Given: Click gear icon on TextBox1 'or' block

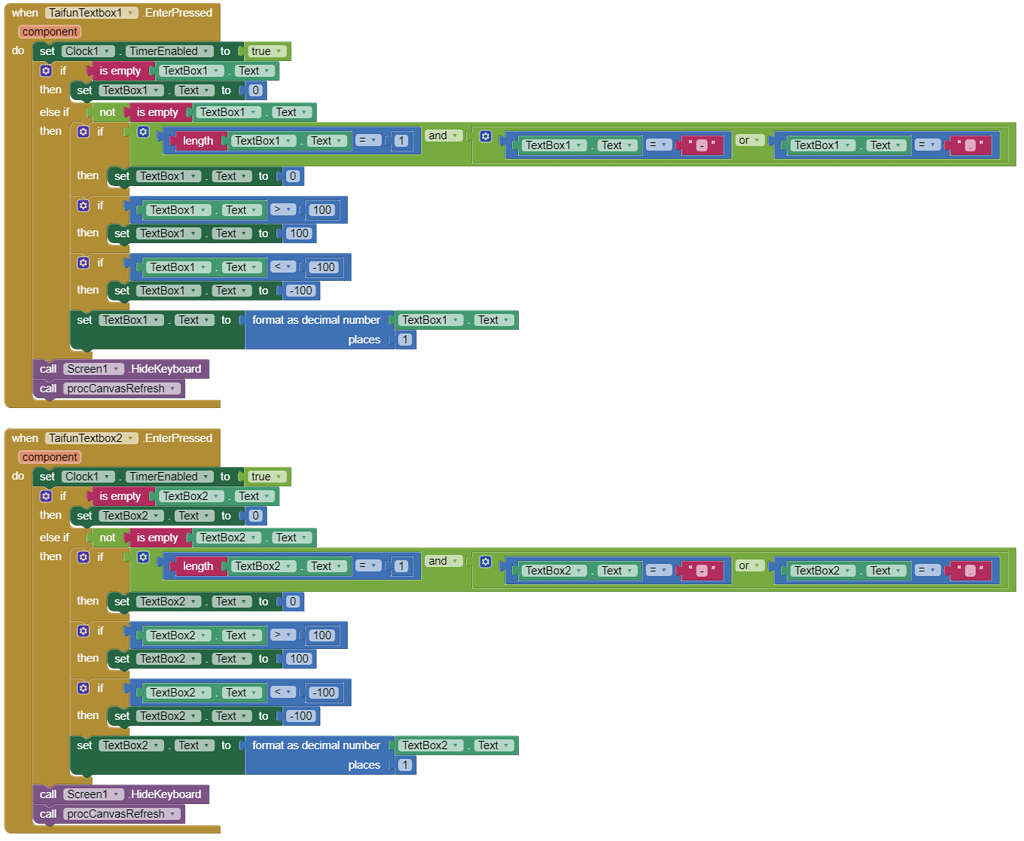Looking at the screenshot, I should (x=486, y=136).
